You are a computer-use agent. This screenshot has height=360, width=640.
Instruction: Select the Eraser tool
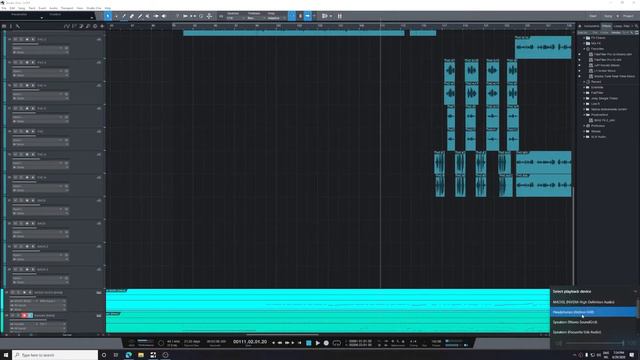click(x=131, y=16)
